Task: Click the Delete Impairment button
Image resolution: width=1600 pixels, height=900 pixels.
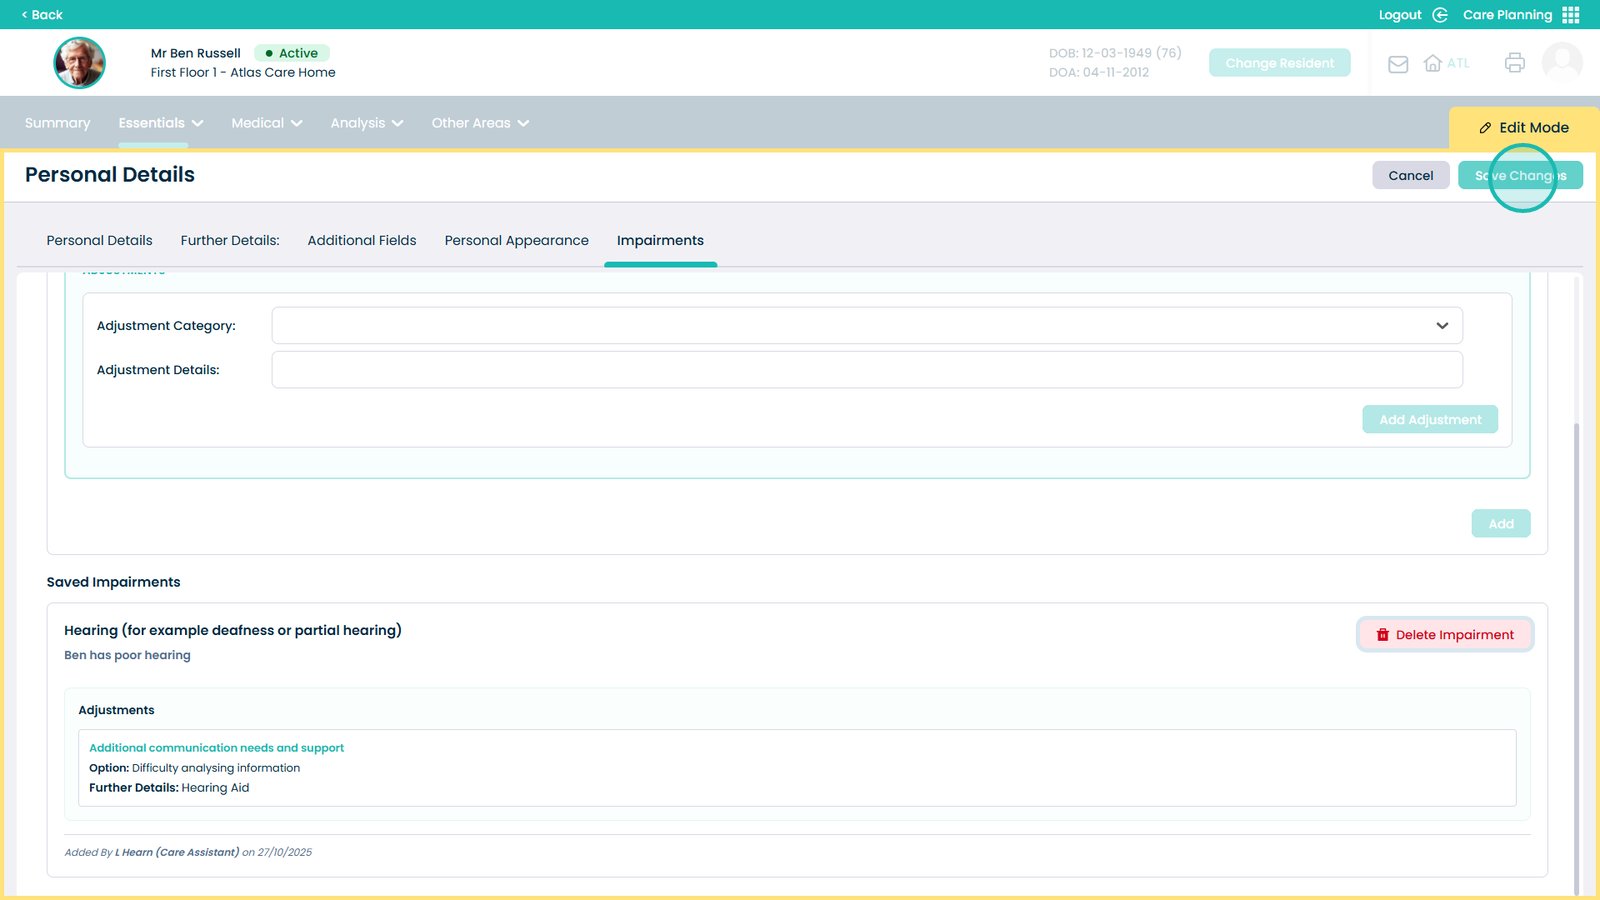Action: tap(1444, 635)
